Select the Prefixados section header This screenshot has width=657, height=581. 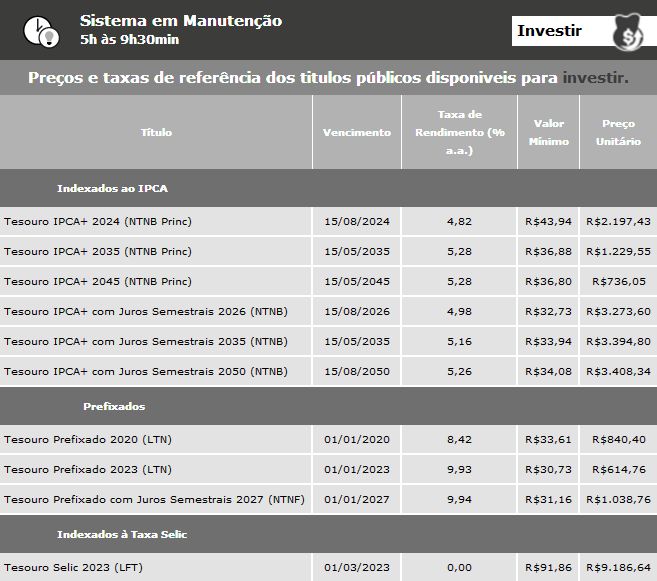tap(114, 407)
